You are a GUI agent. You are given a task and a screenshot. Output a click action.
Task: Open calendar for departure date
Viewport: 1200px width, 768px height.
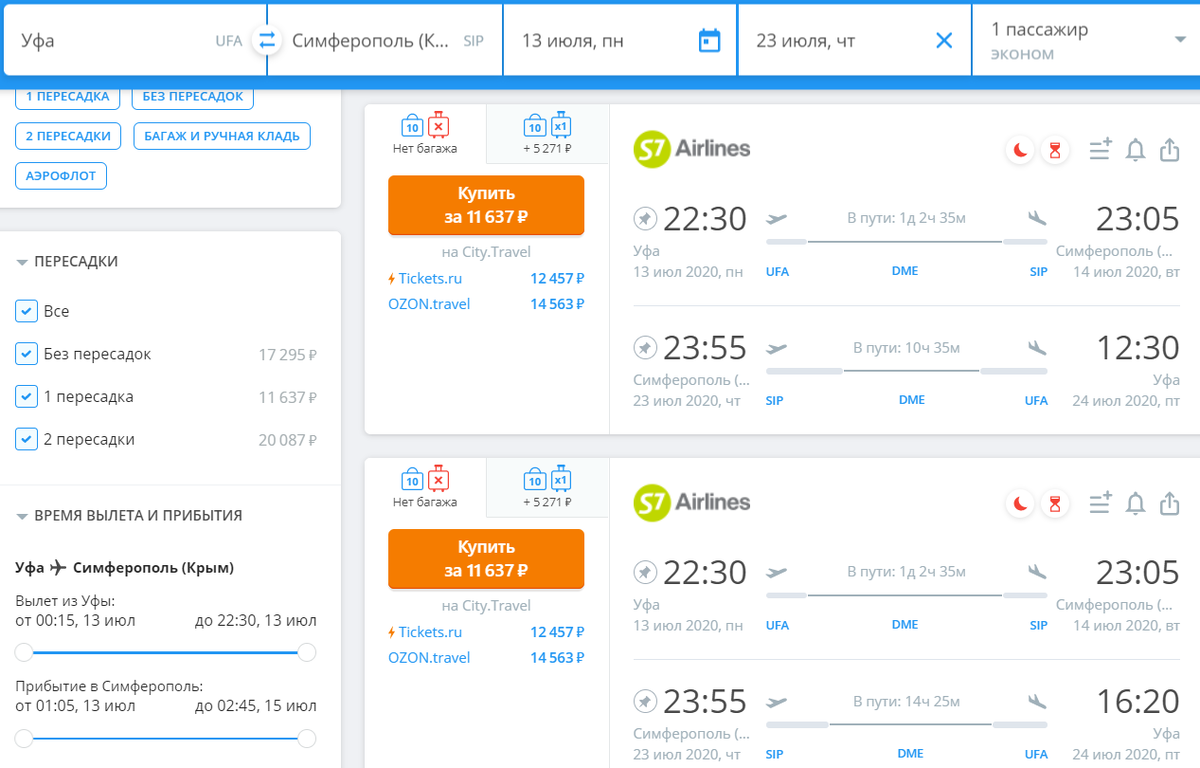(x=709, y=41)
